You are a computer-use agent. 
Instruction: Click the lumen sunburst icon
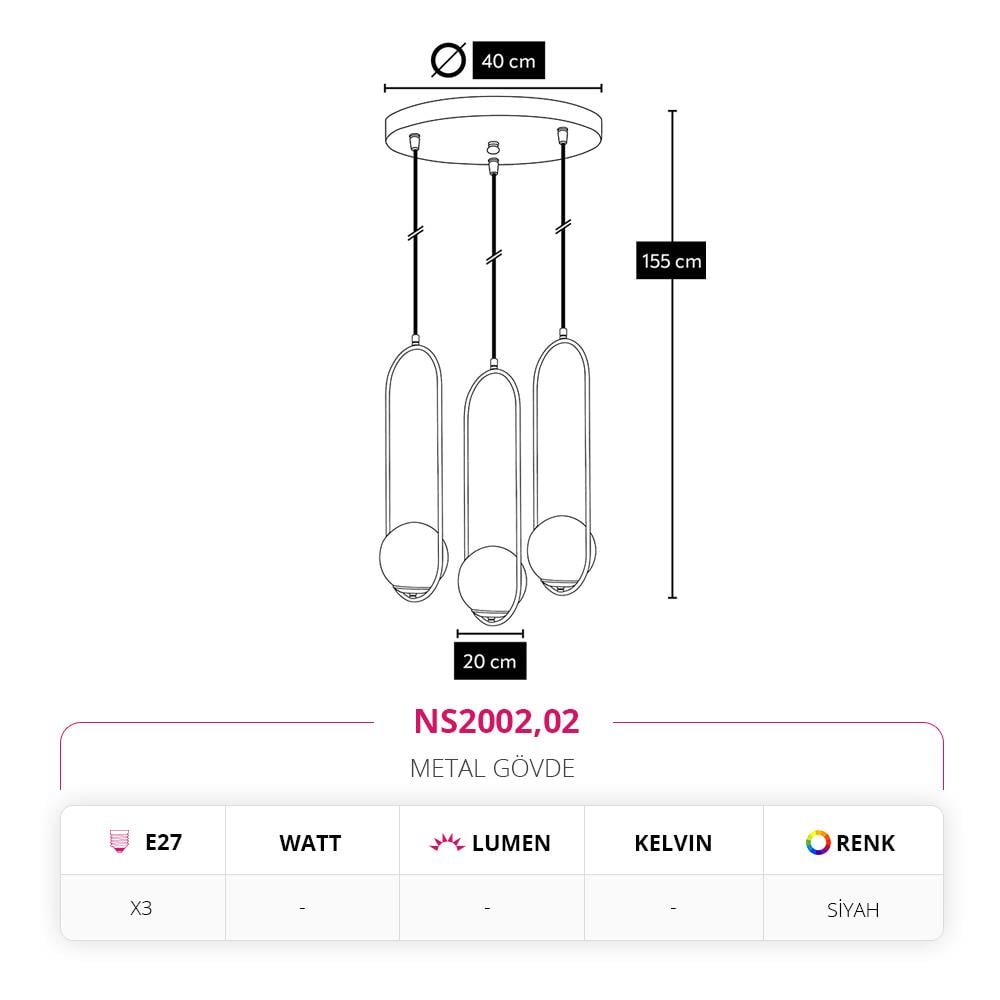447,842
